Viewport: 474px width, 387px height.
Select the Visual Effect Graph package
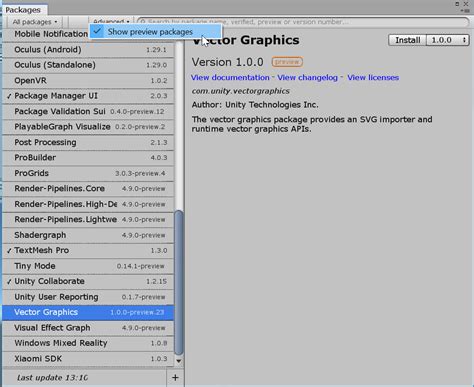click(x=88, y=328)
